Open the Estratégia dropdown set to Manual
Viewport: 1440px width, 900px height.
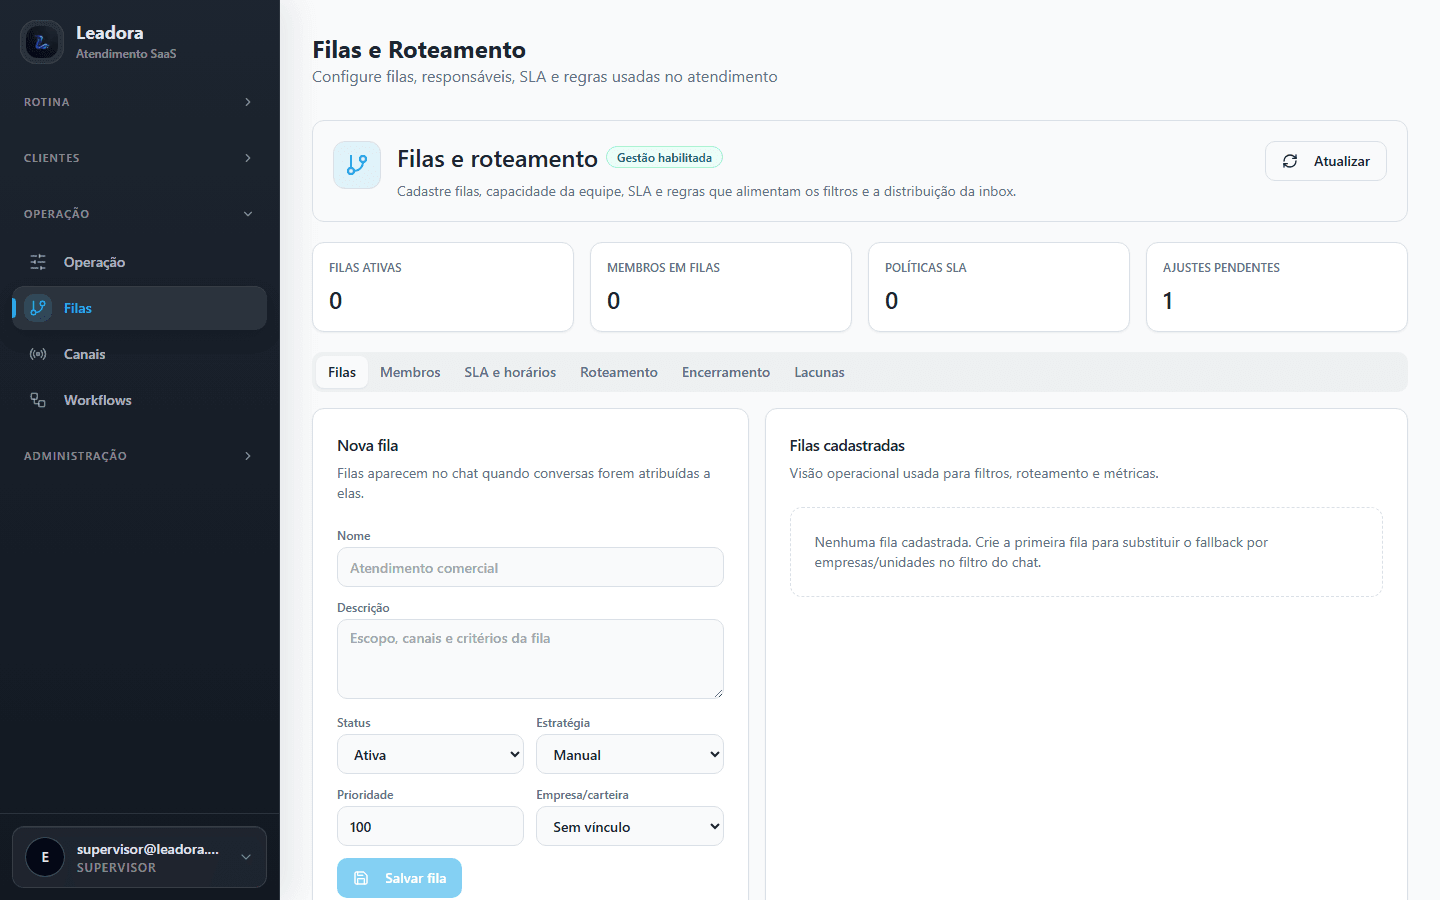click(630, 755)
